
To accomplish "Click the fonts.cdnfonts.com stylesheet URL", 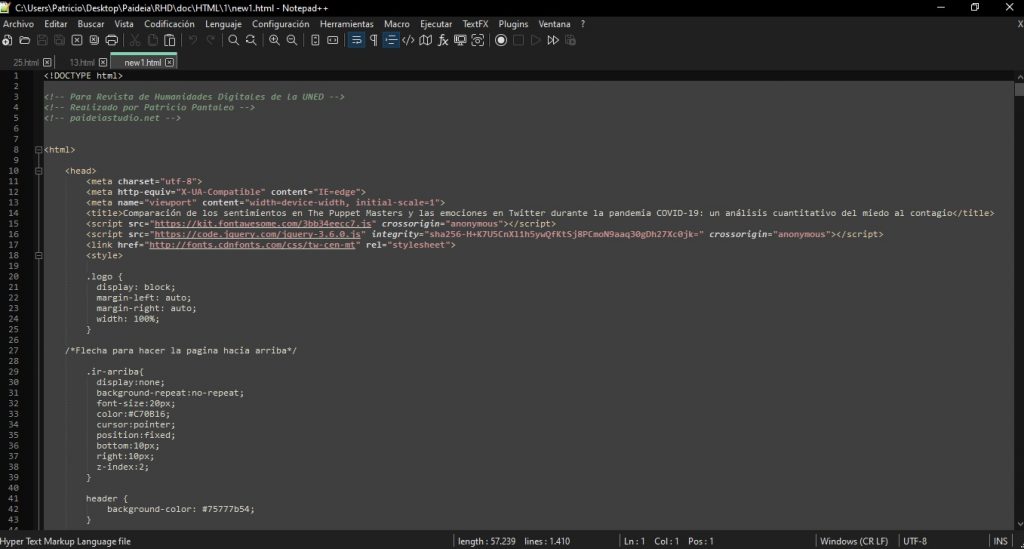I will 252,245.
